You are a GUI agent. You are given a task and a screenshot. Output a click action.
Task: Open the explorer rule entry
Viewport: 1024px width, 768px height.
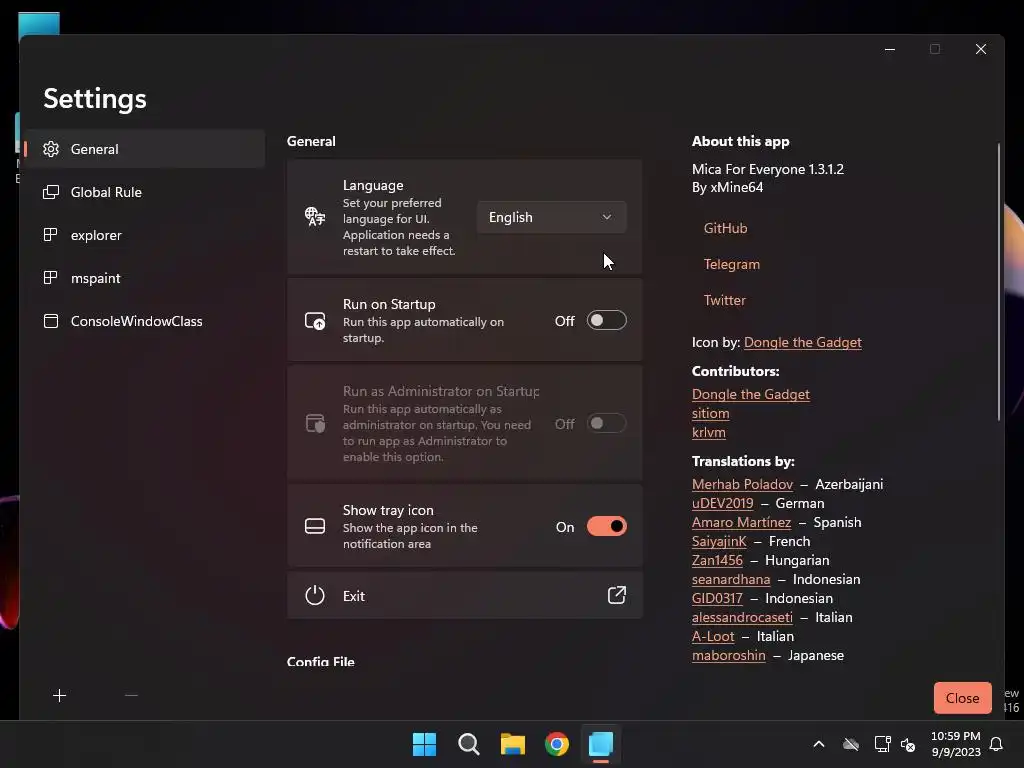click(145, 235)
